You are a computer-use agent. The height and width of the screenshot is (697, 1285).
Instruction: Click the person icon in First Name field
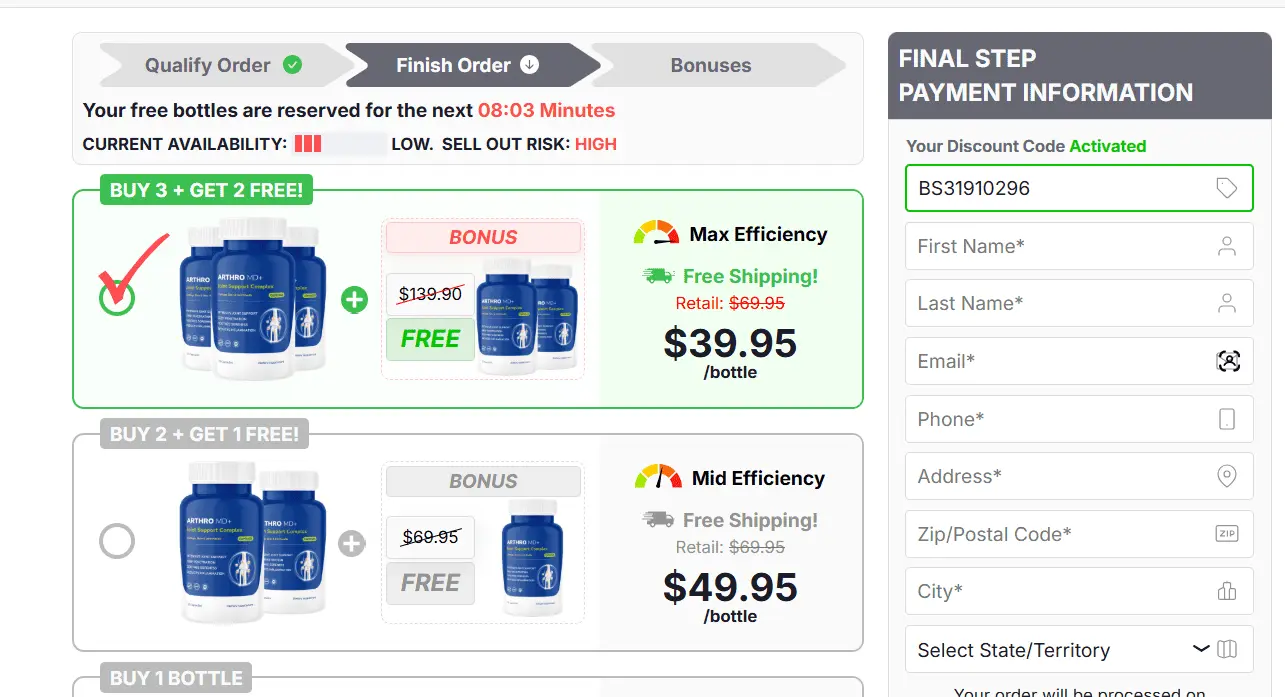click(x=1227, y=246)
